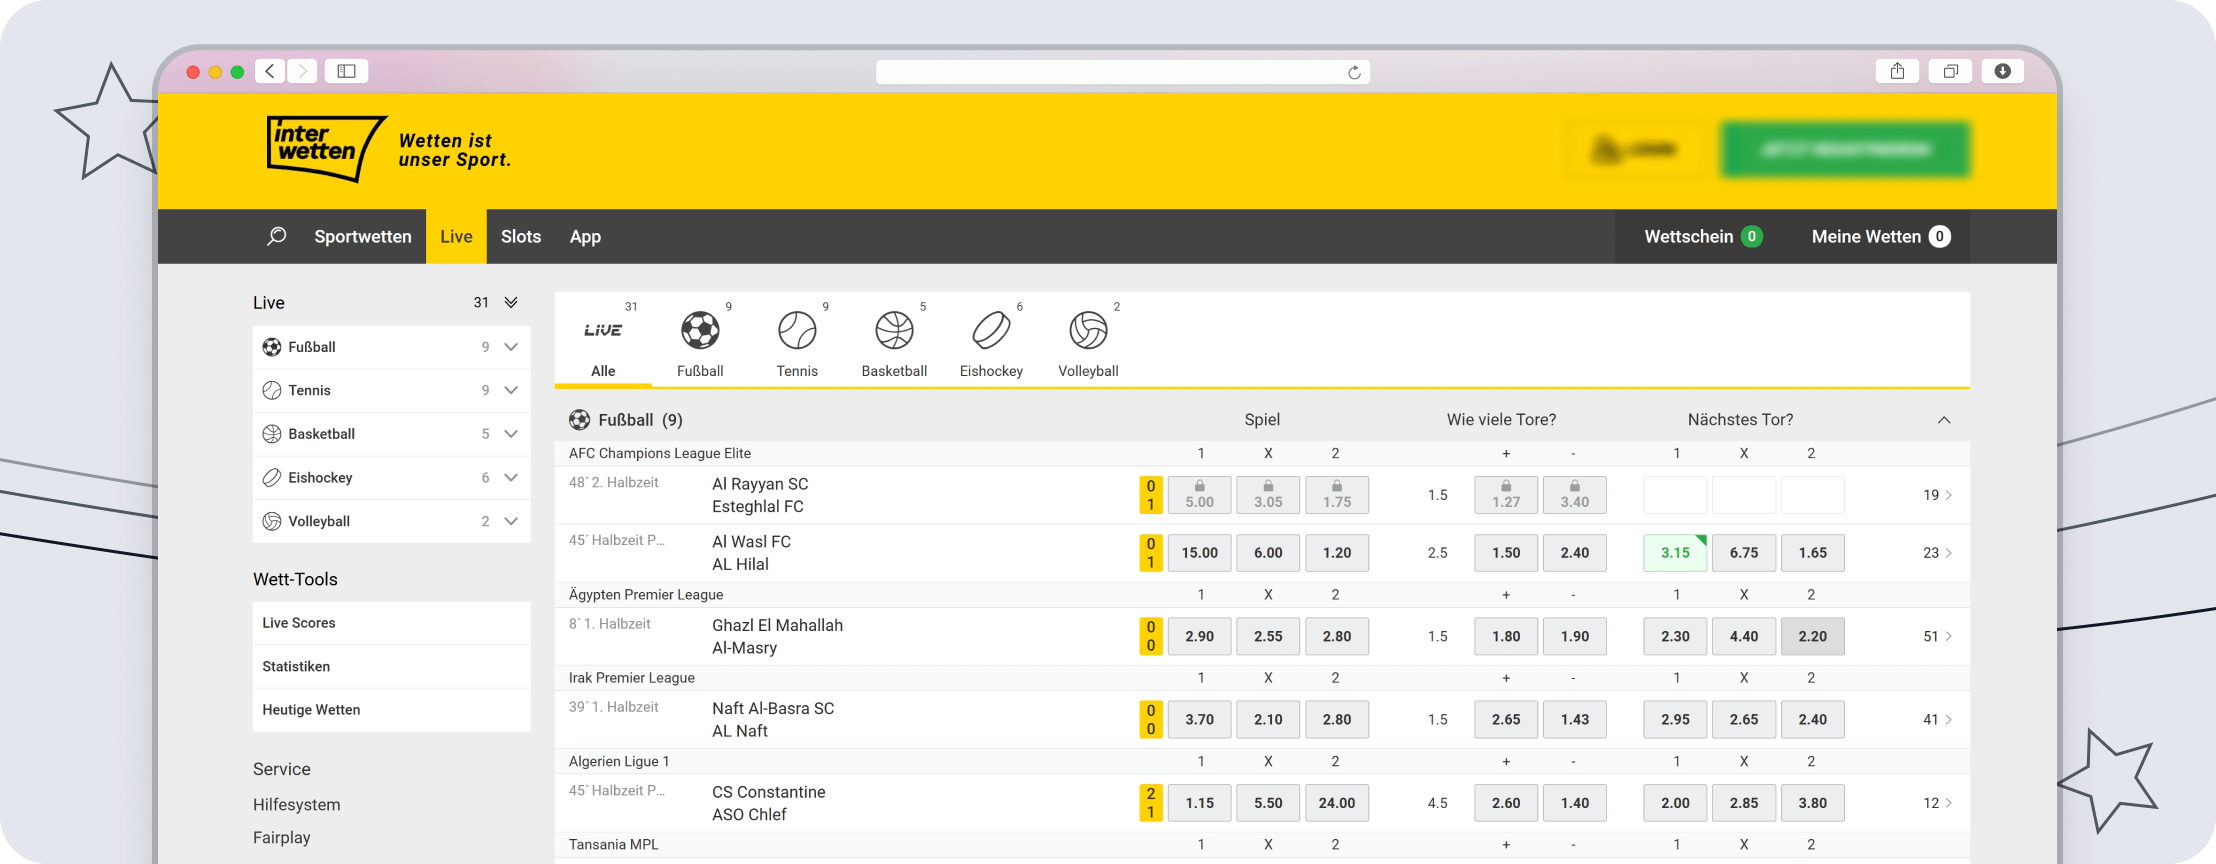This screenshot has height=864, width=2216.
Task: Open the Slots menu
Action: point(521,236)
